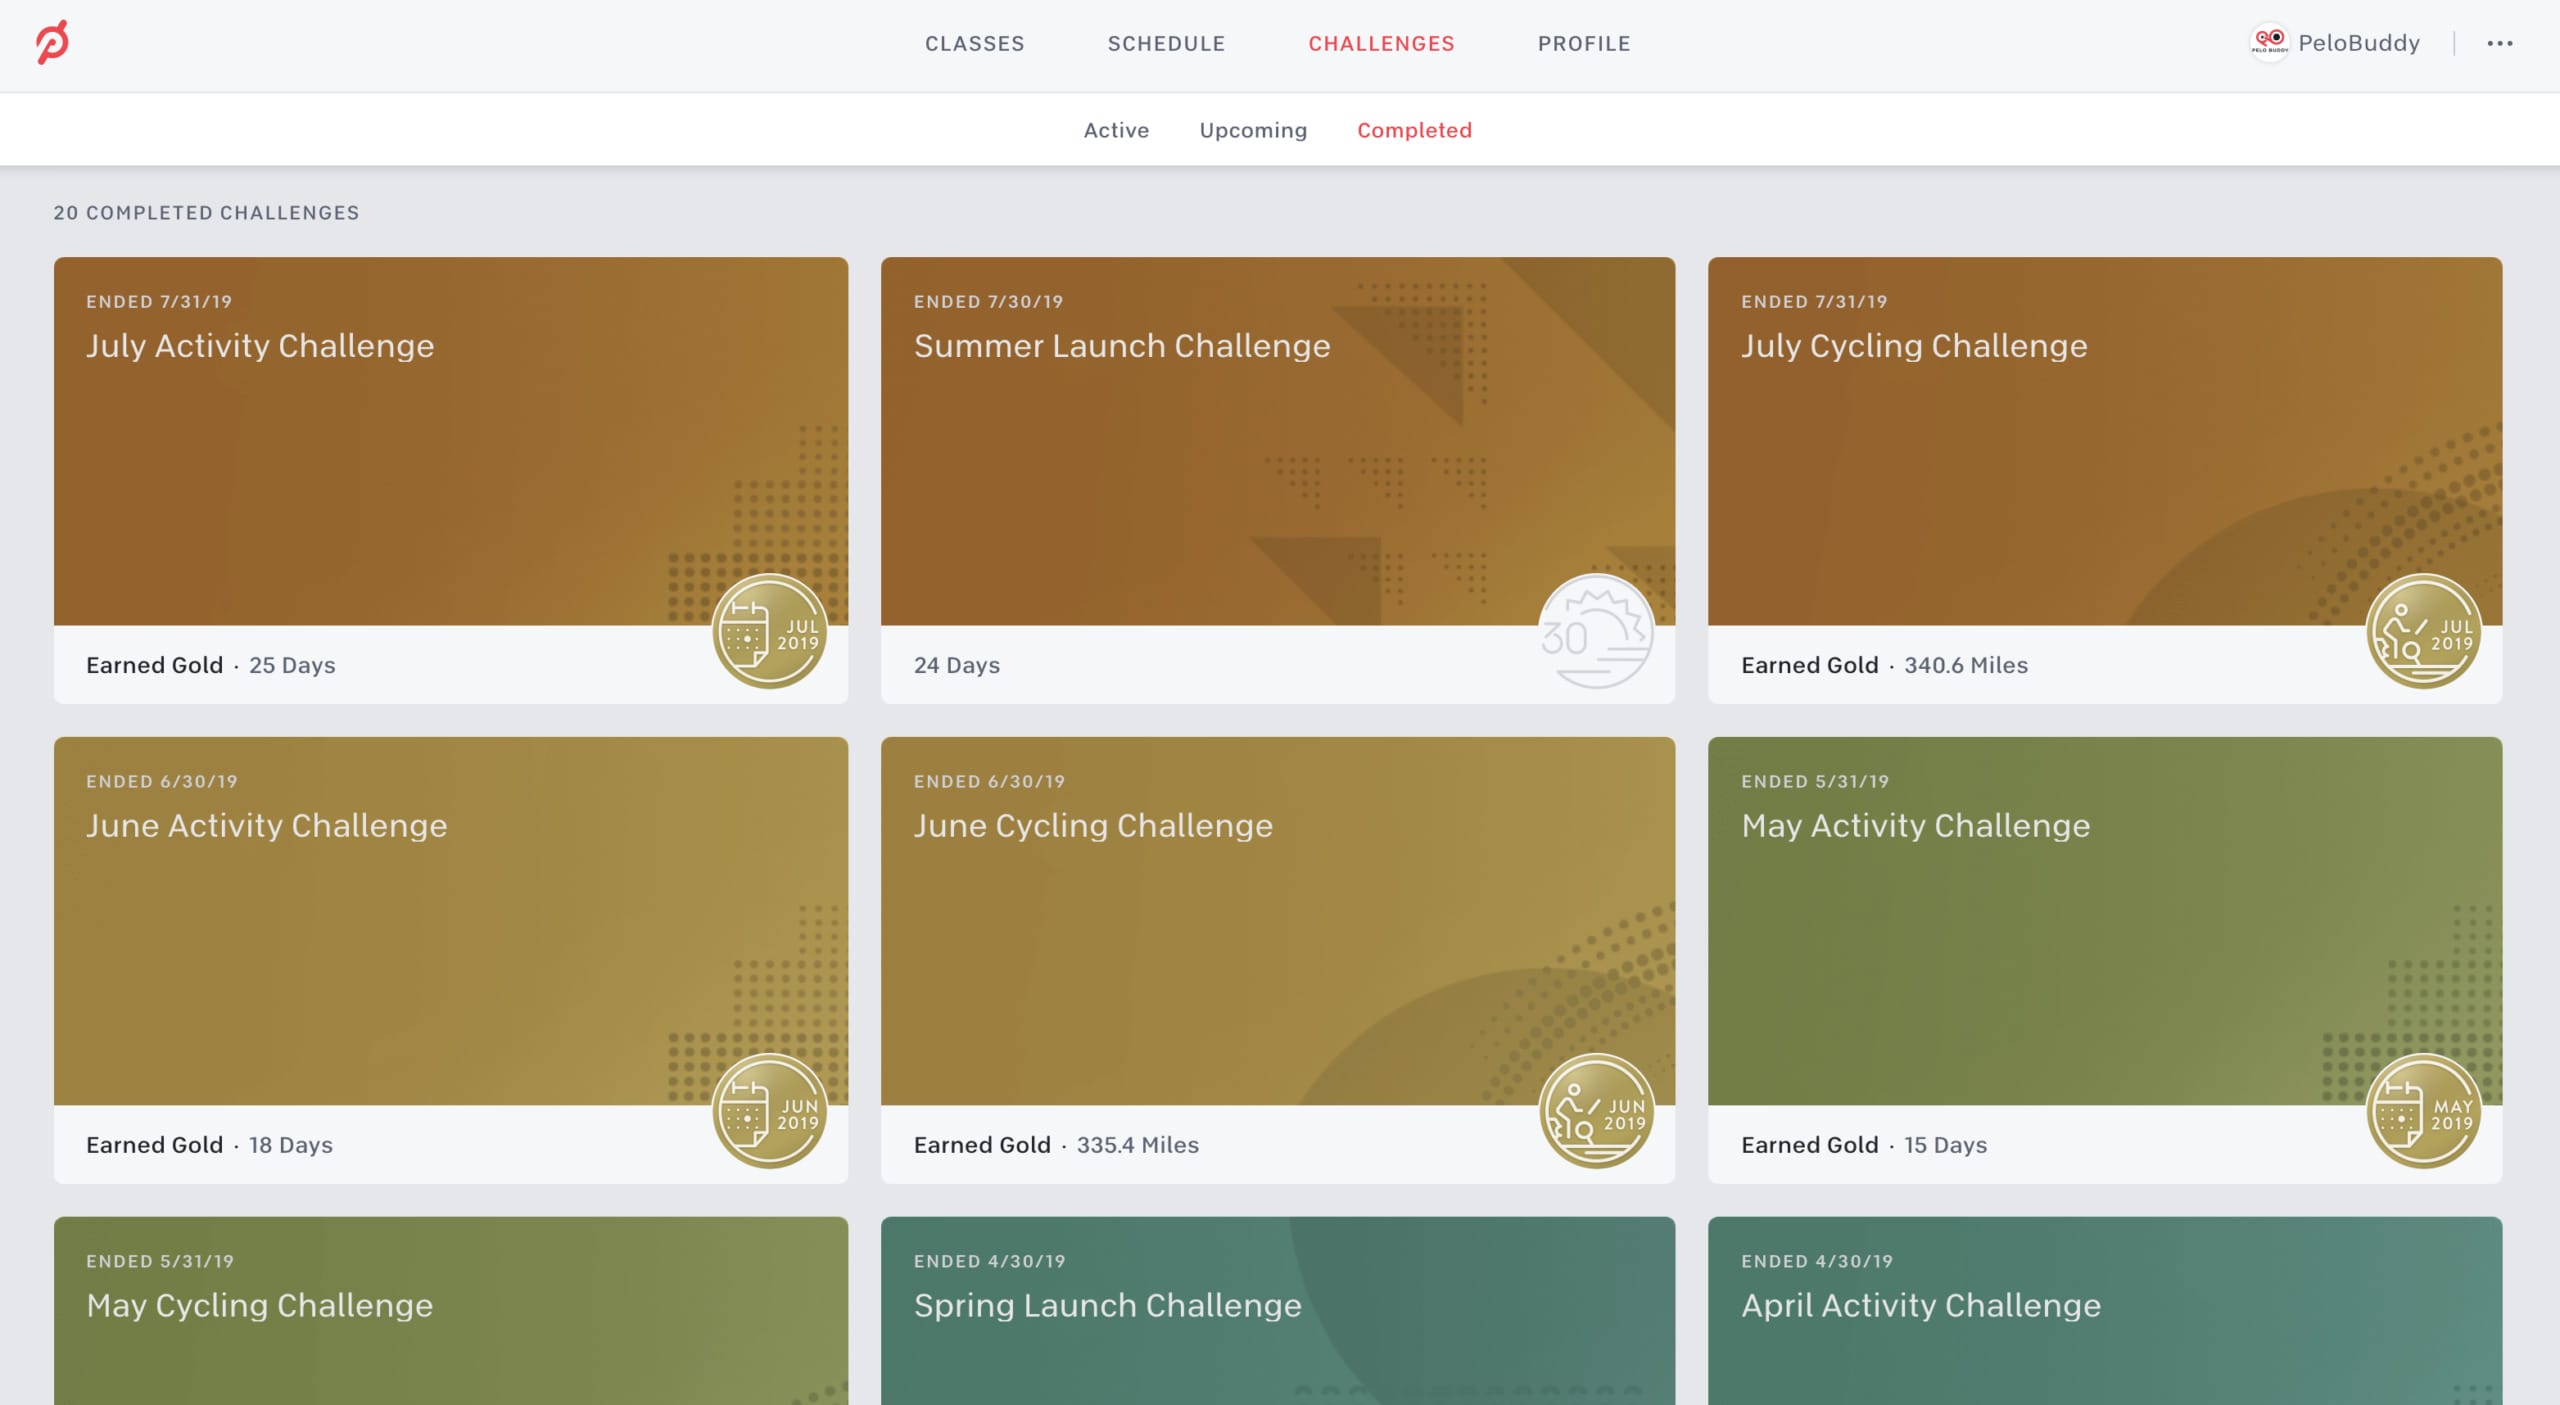This screenshot has width=2560, height=1405.
Task: Click the July Activity Challenge gold badge
Action: pyautogui.click(x=769, y=631)
